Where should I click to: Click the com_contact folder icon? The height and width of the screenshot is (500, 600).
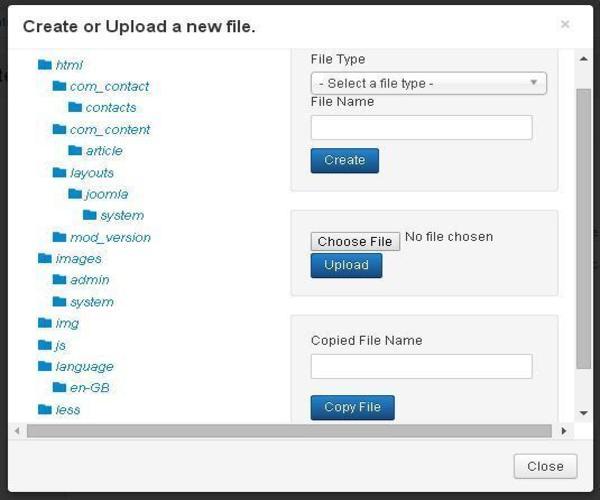(59, 86)
